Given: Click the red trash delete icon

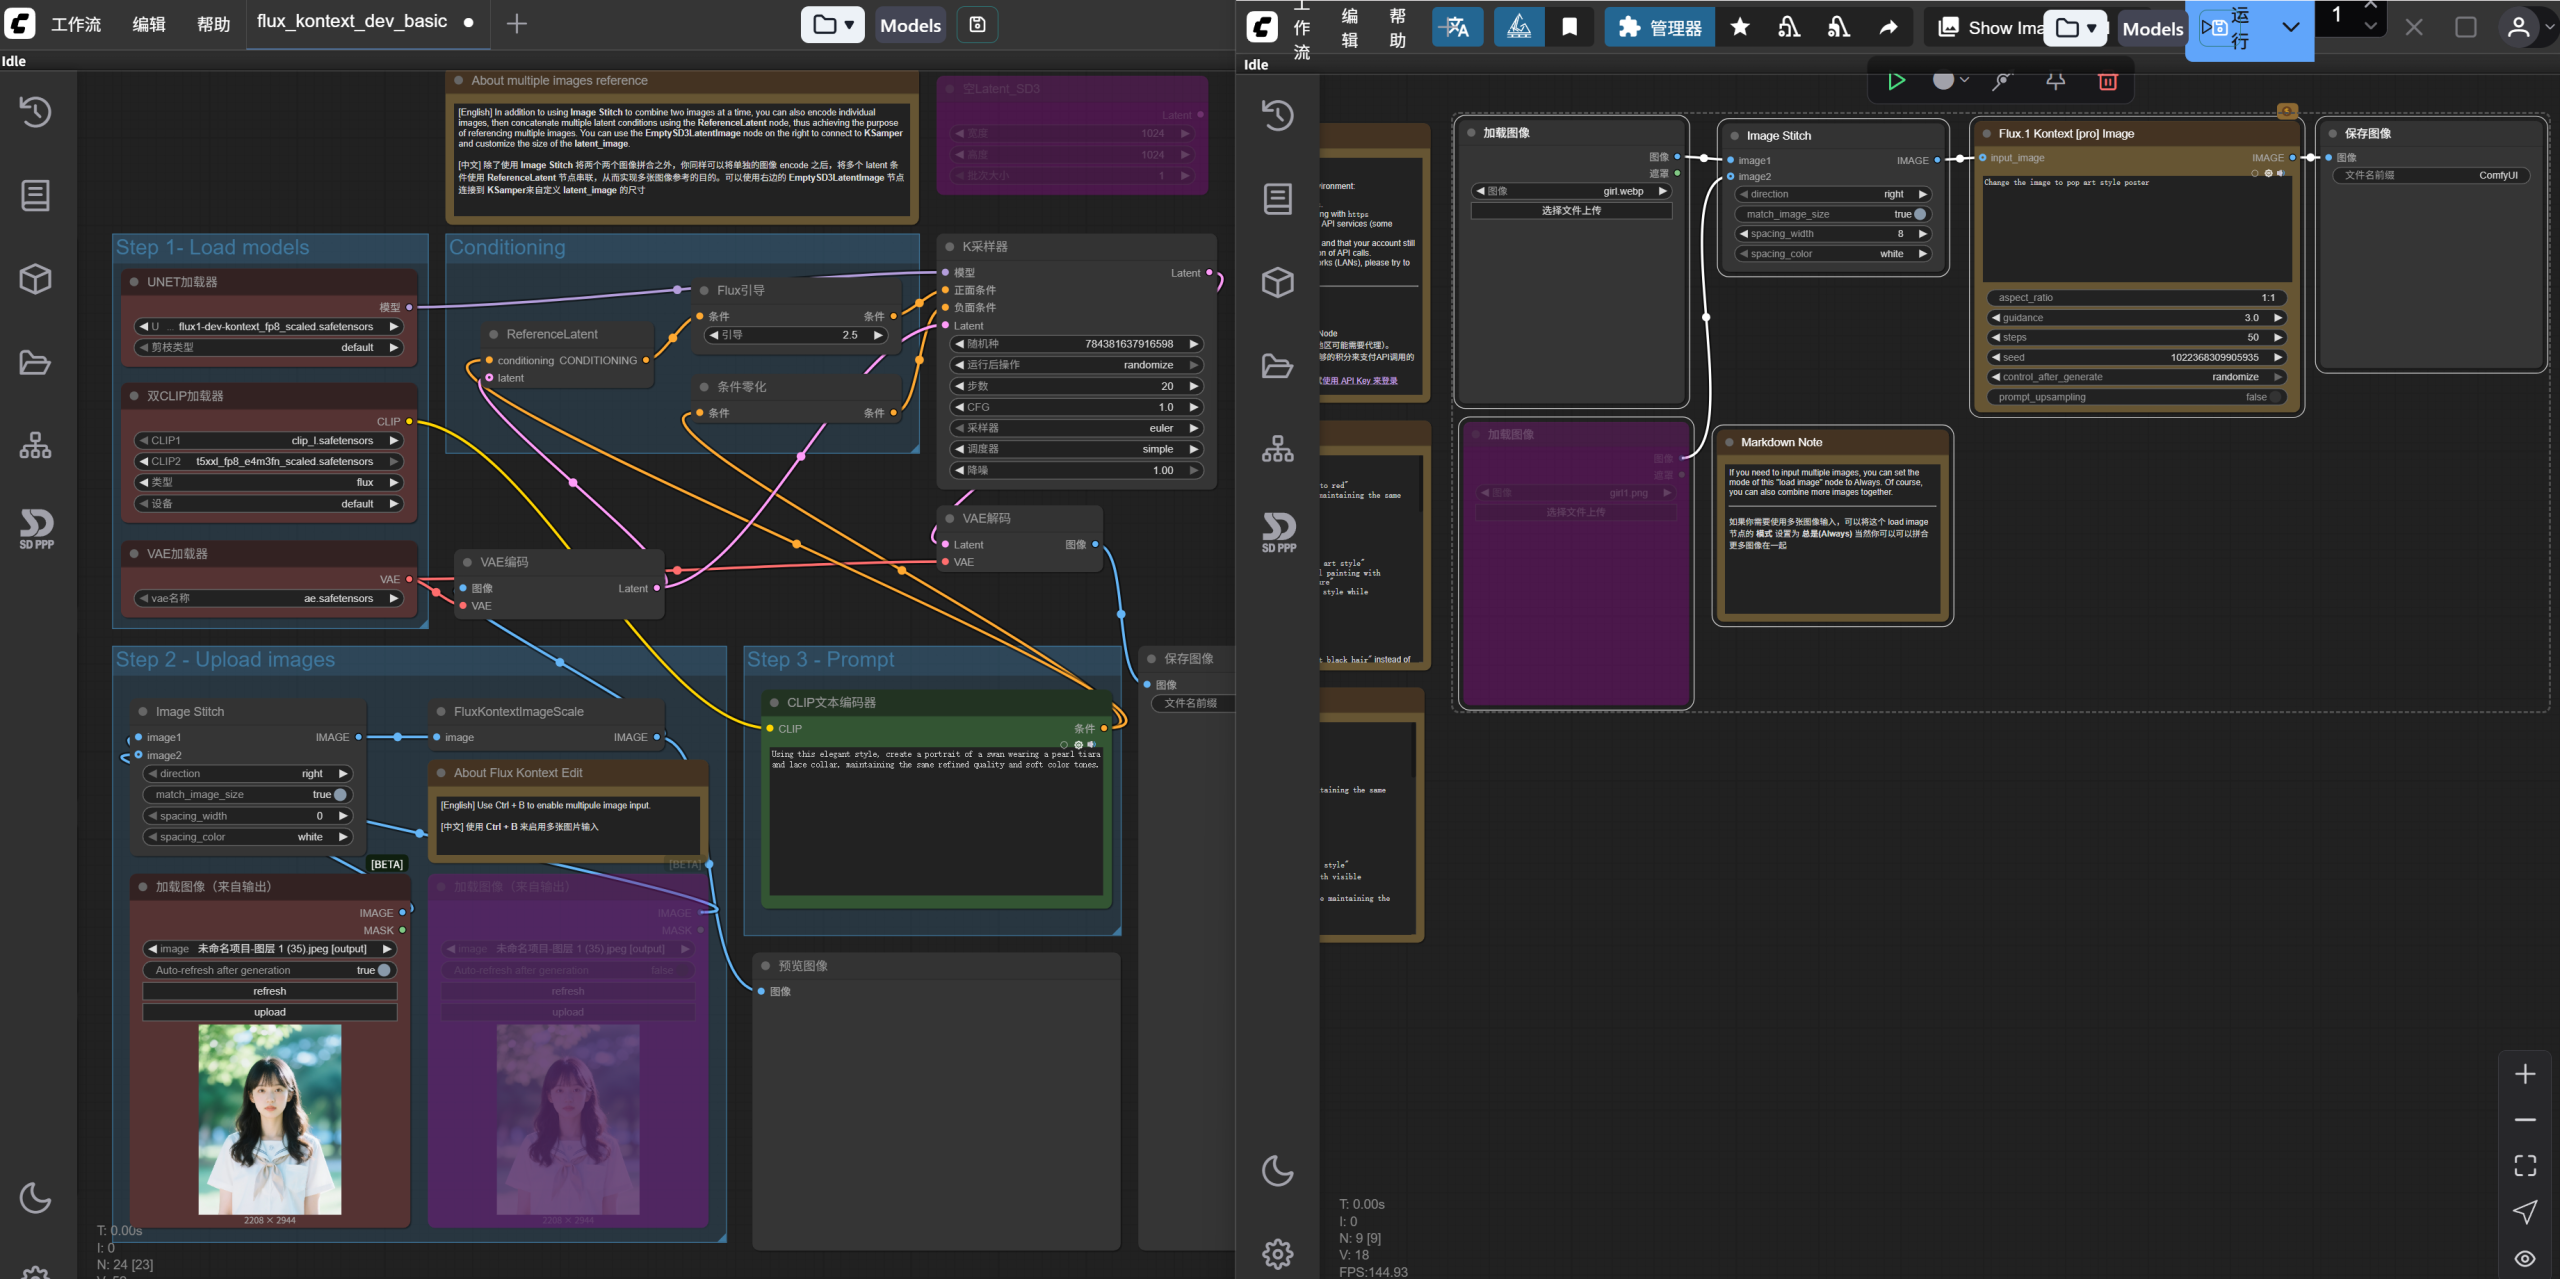Looking at the screenshot, I should 2107,82.
